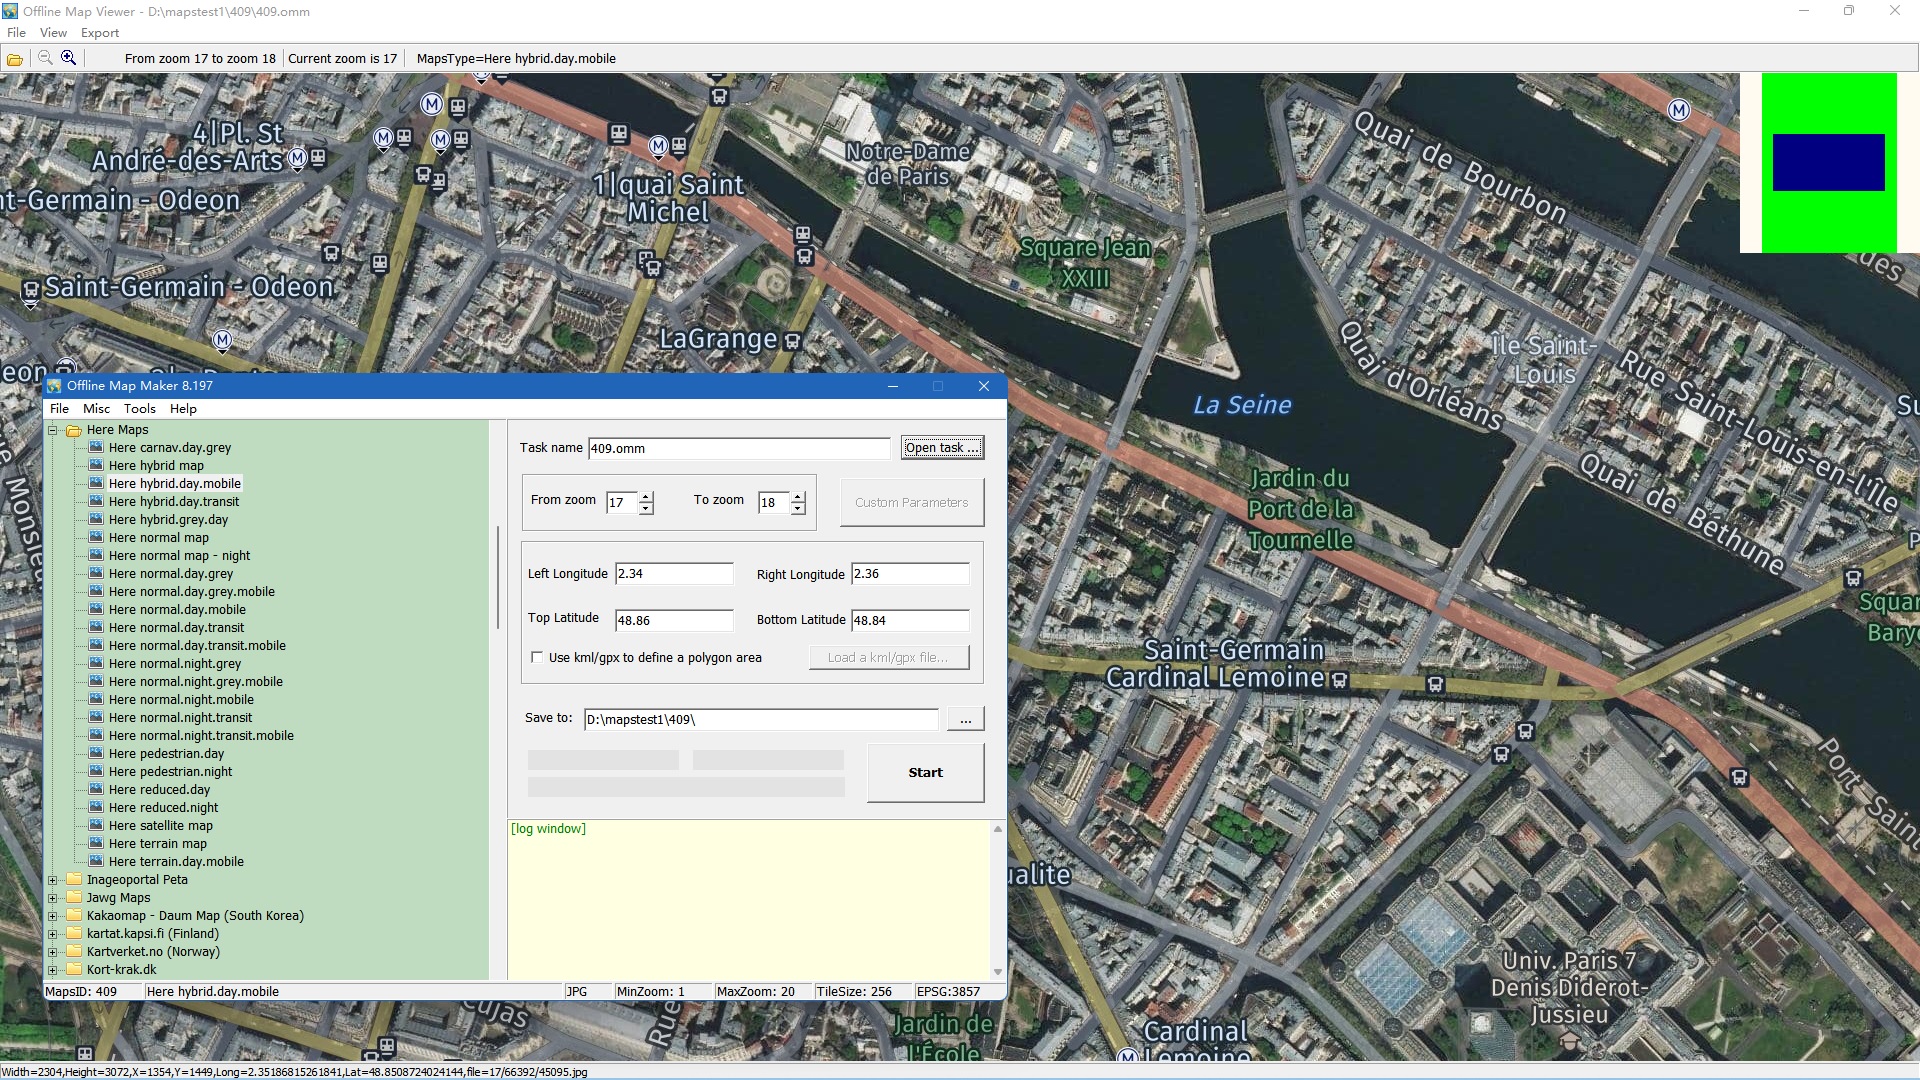This screenshot has height=1080, width=1920.
Task: Click Offline Map Viewer title bar app icon
Action: click(10, 11)
